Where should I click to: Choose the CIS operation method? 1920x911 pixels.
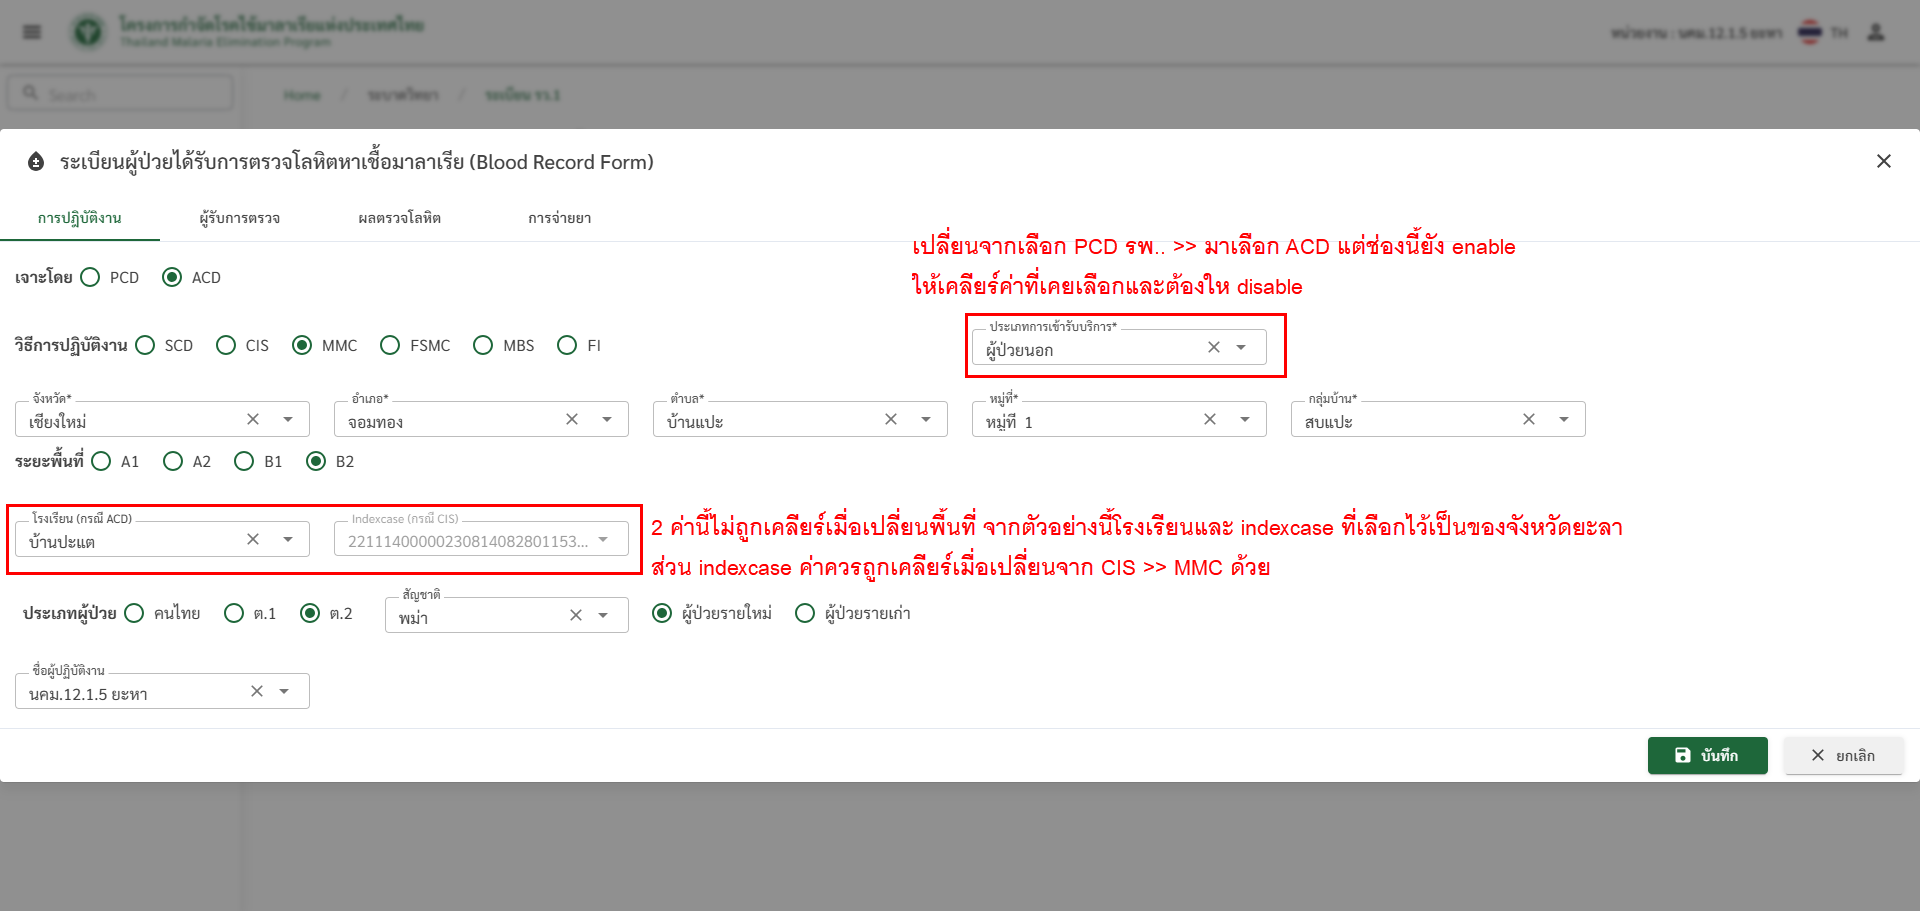coord(227,345)
